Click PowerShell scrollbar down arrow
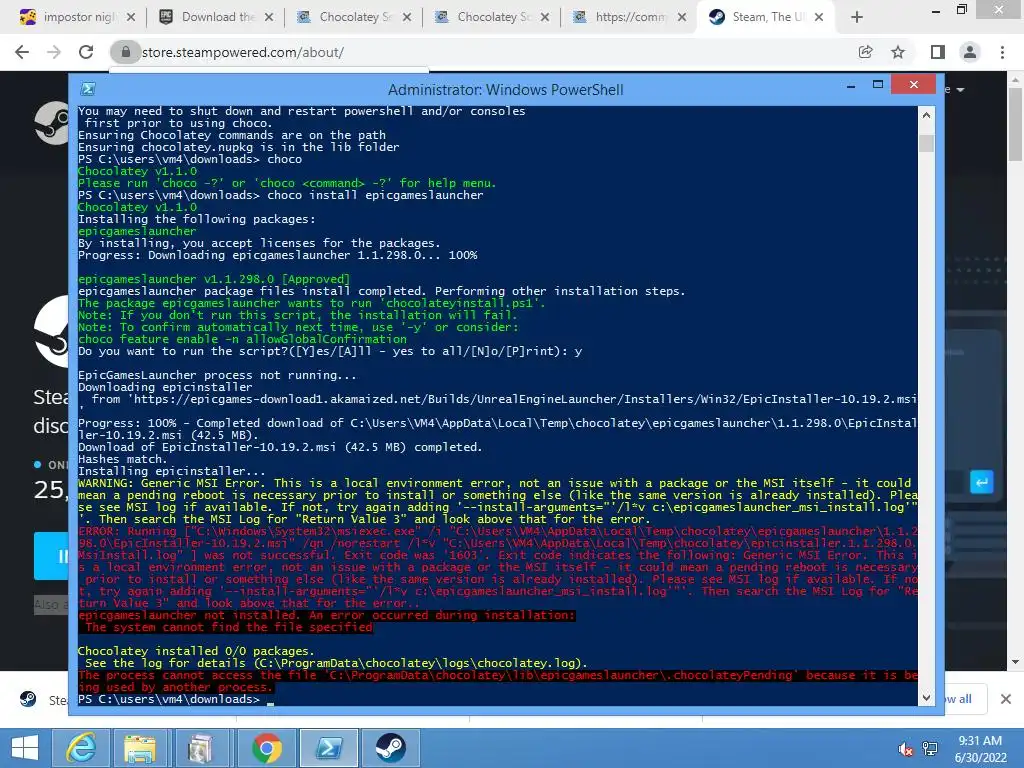 click(926, 697)
